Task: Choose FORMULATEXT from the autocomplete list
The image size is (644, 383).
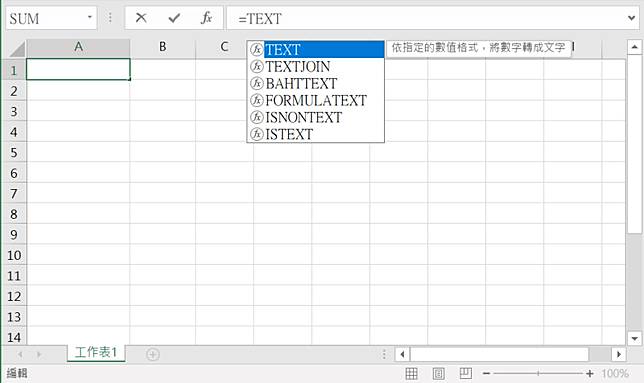Action: tap(315, 100)
